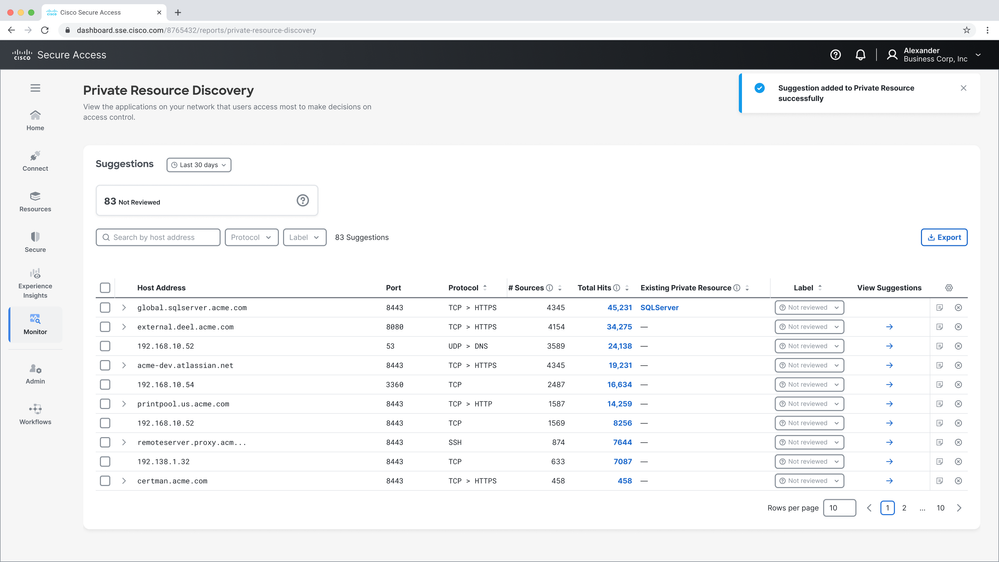This screenshot has height=562, width=999.
Task: Expand the printpool.us.acme.com row
Action: 124,404
